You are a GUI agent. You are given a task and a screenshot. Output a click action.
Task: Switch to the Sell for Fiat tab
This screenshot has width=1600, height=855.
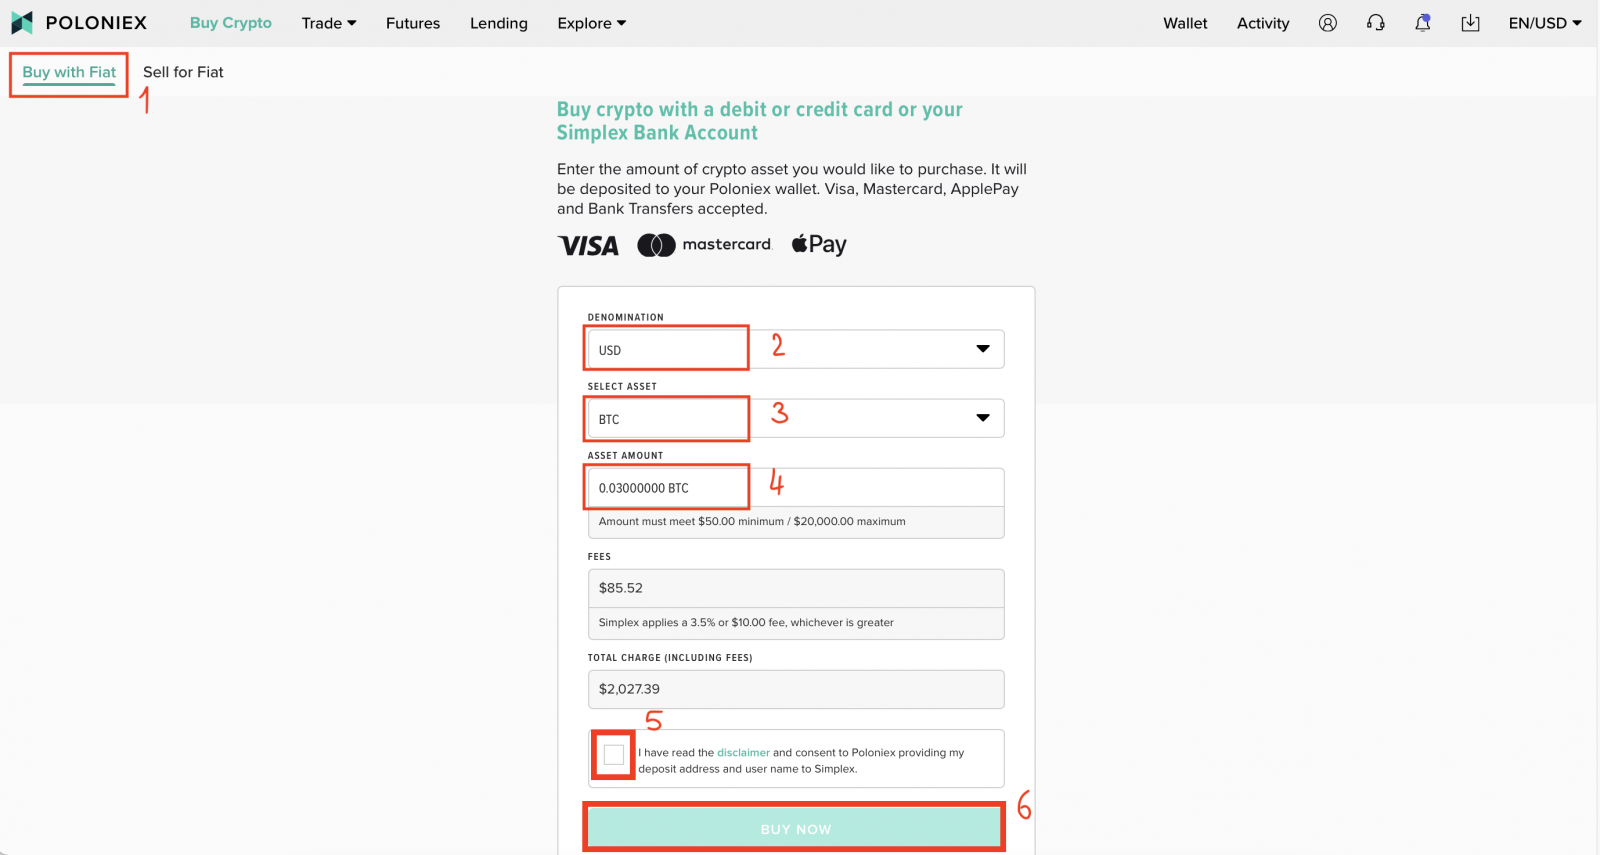(183, 72)
